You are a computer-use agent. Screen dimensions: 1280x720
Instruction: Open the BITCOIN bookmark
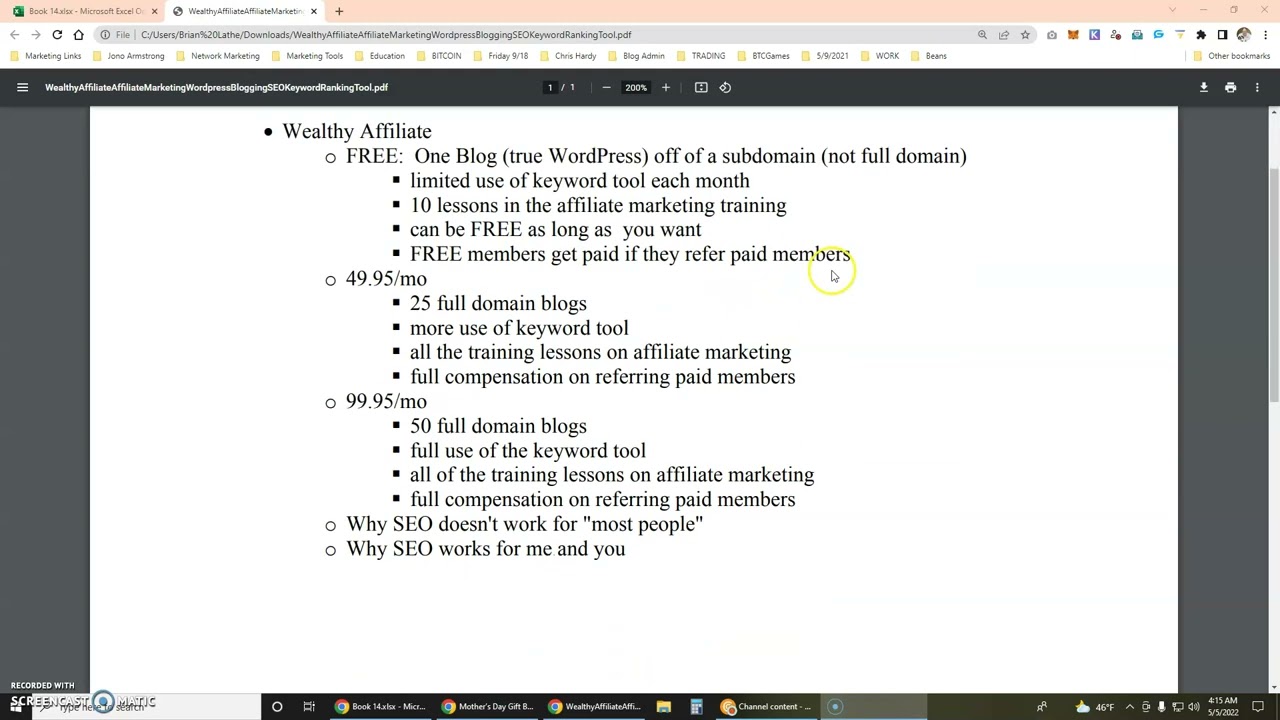(445, 56)
